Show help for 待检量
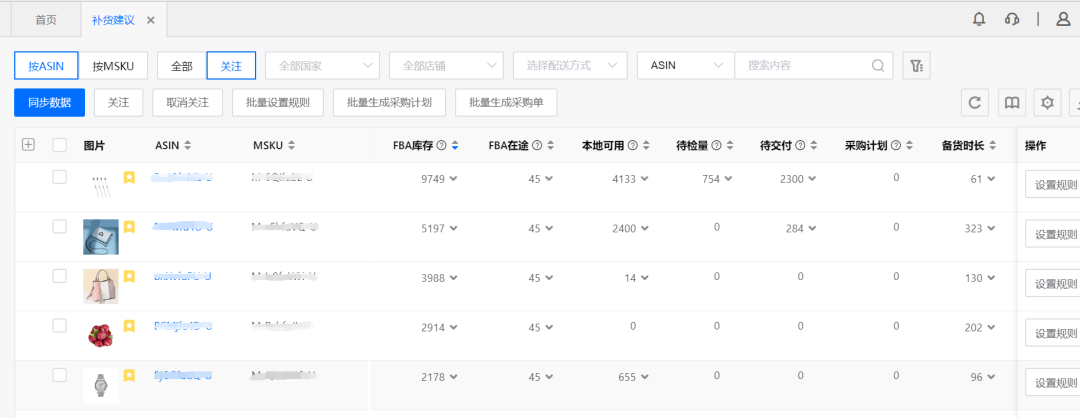The image size is (1080, 418). 716,145
